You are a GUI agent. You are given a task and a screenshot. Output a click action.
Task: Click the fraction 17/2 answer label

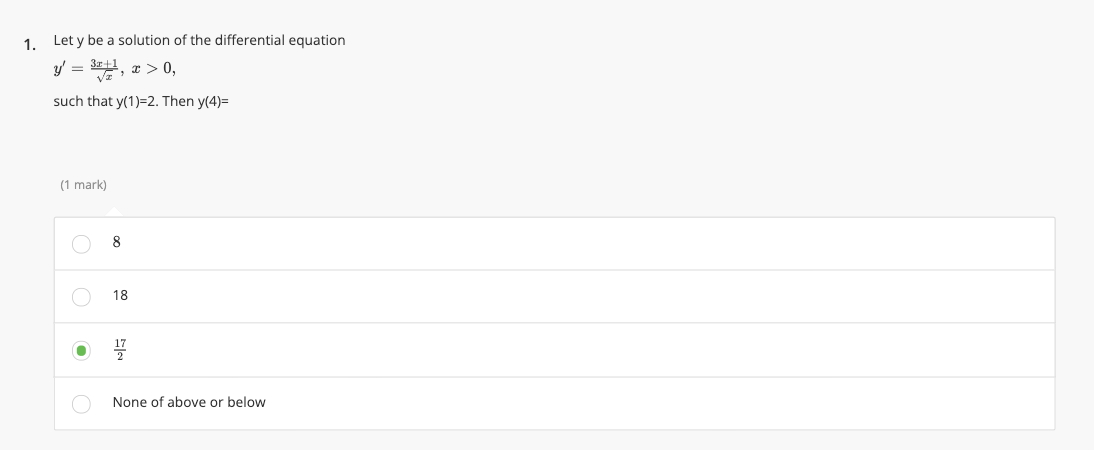120,349
